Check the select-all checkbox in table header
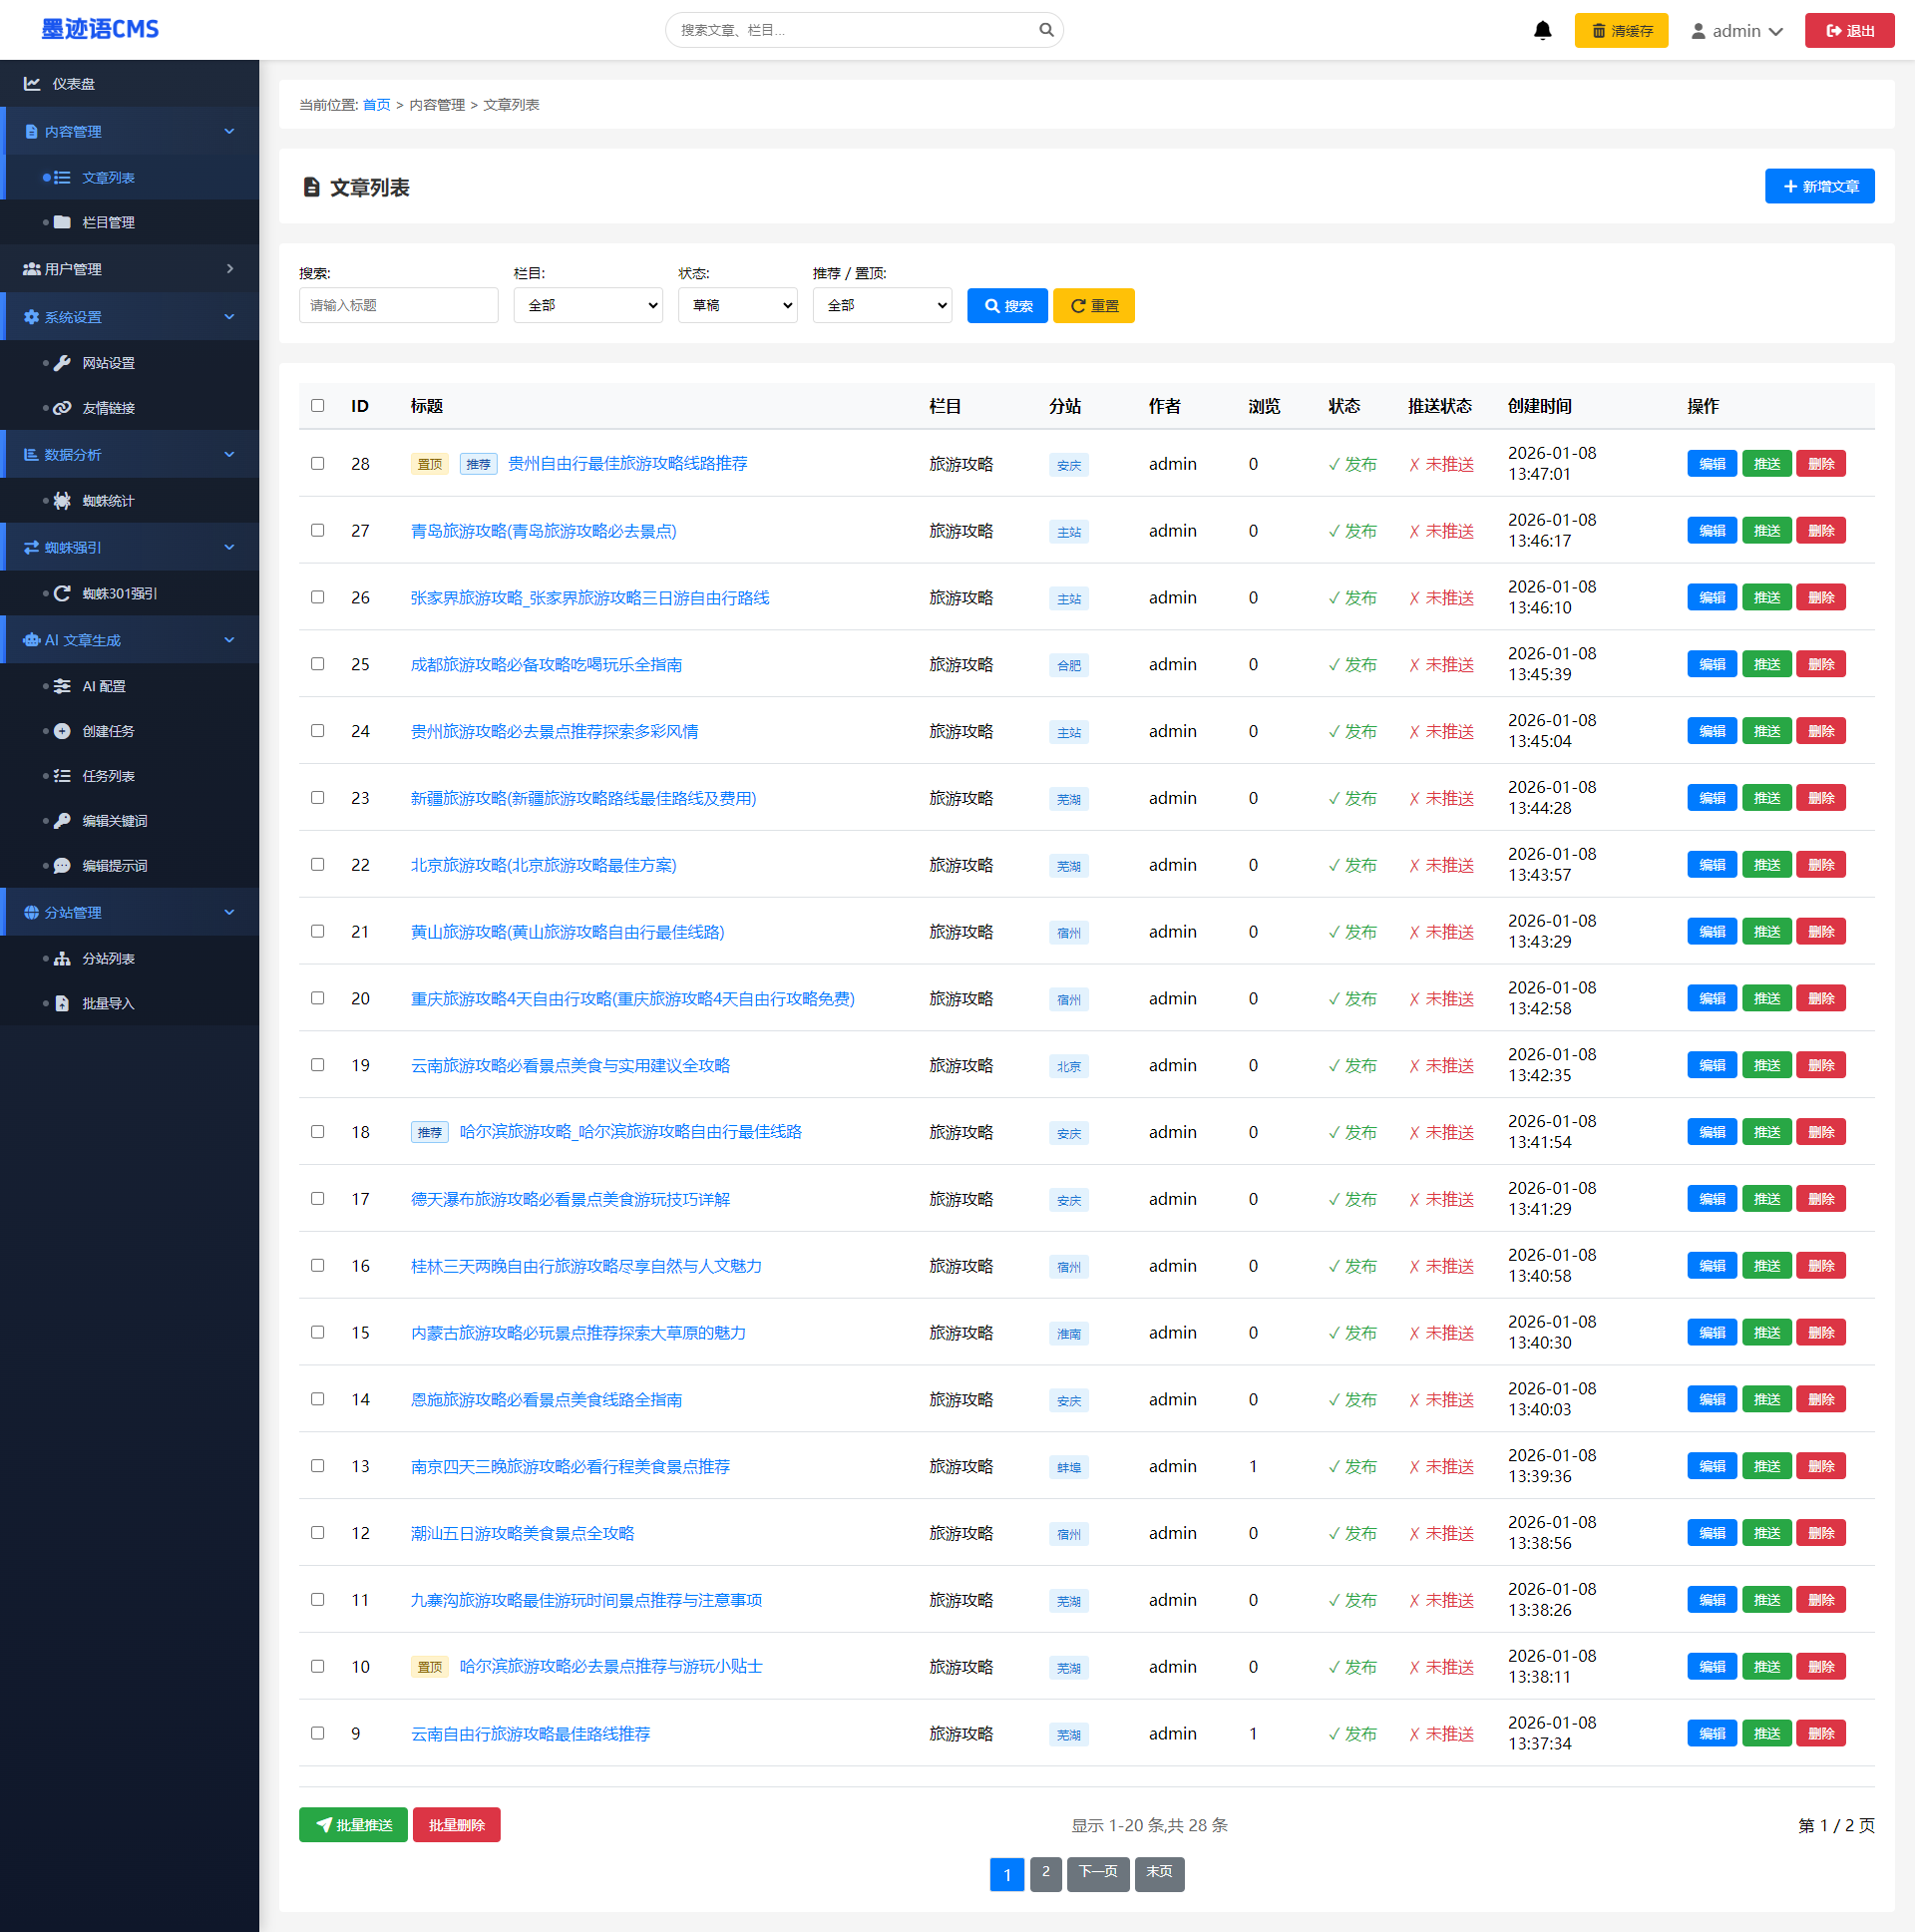Viewport: 1915px width, 1932px height. click(317, 405)
